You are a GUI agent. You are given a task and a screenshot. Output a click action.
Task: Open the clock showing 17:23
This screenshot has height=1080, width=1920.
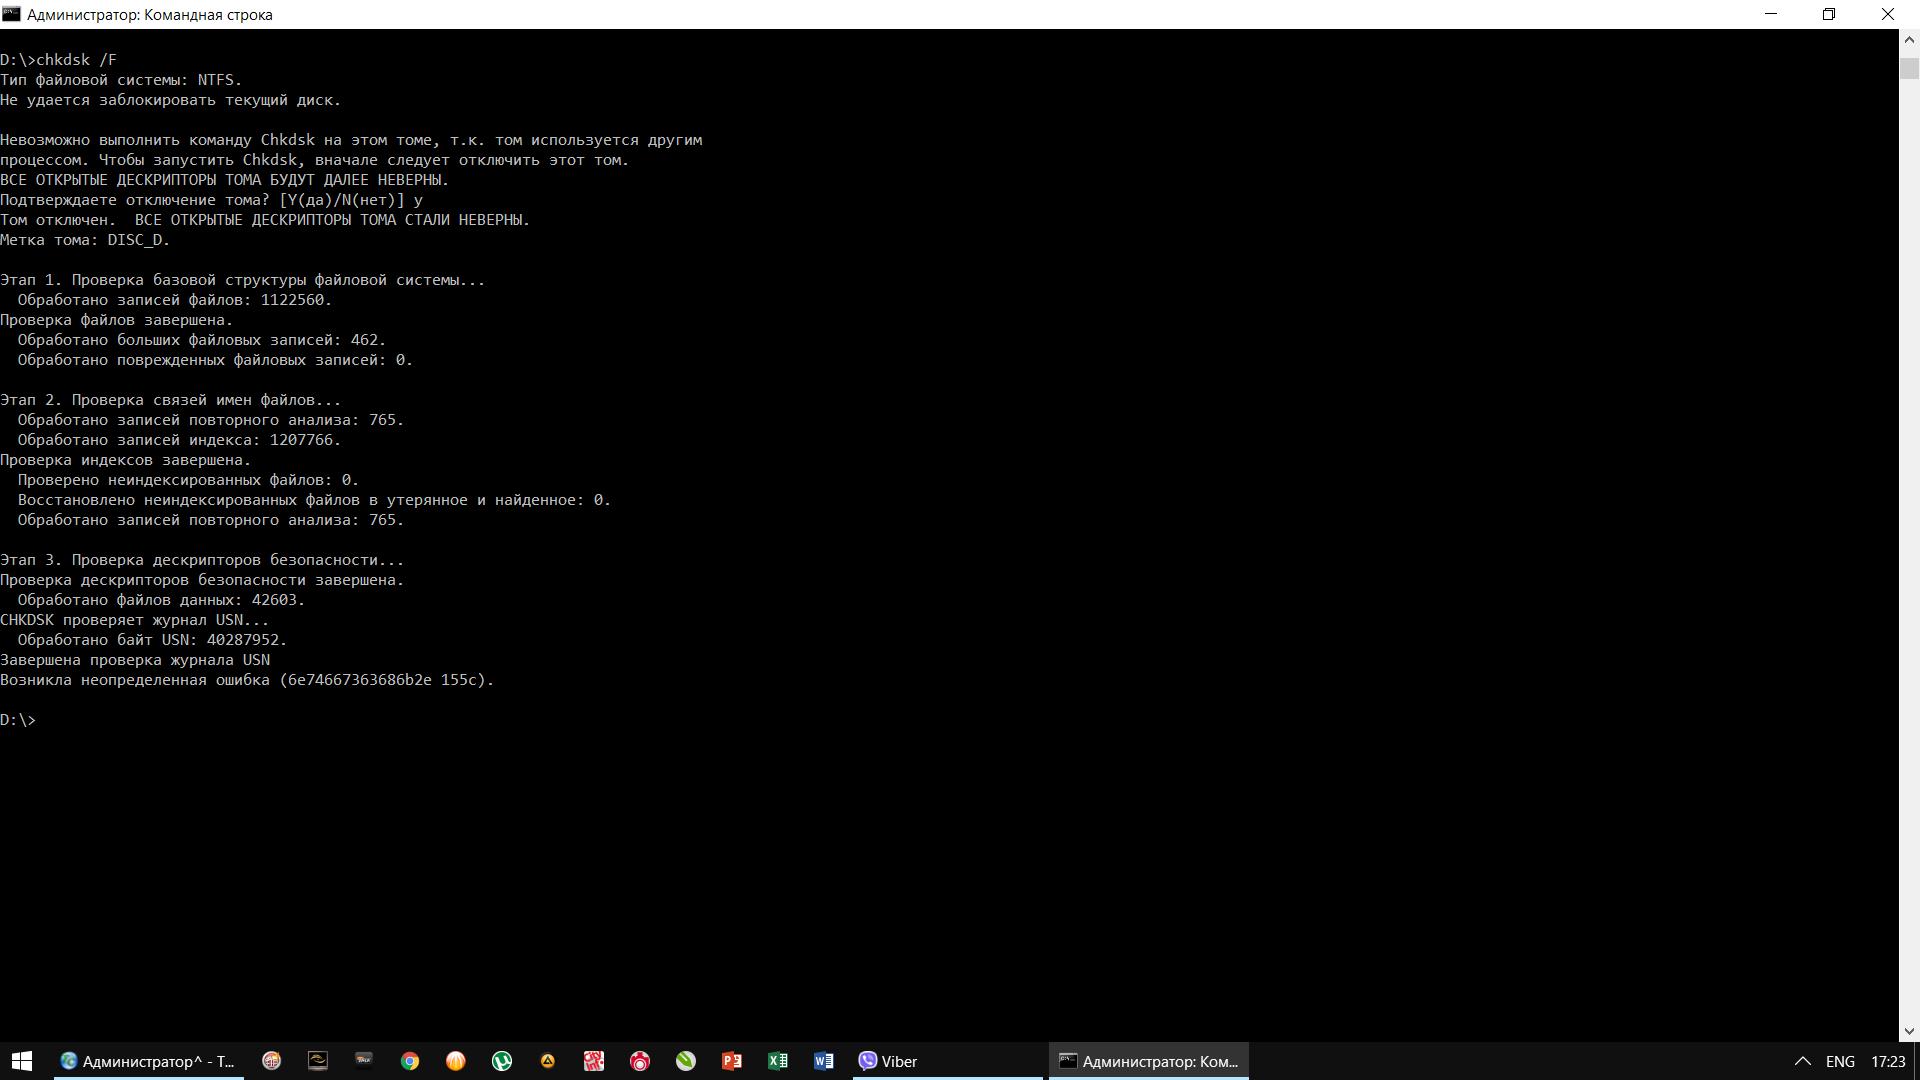[1888, 1061]
